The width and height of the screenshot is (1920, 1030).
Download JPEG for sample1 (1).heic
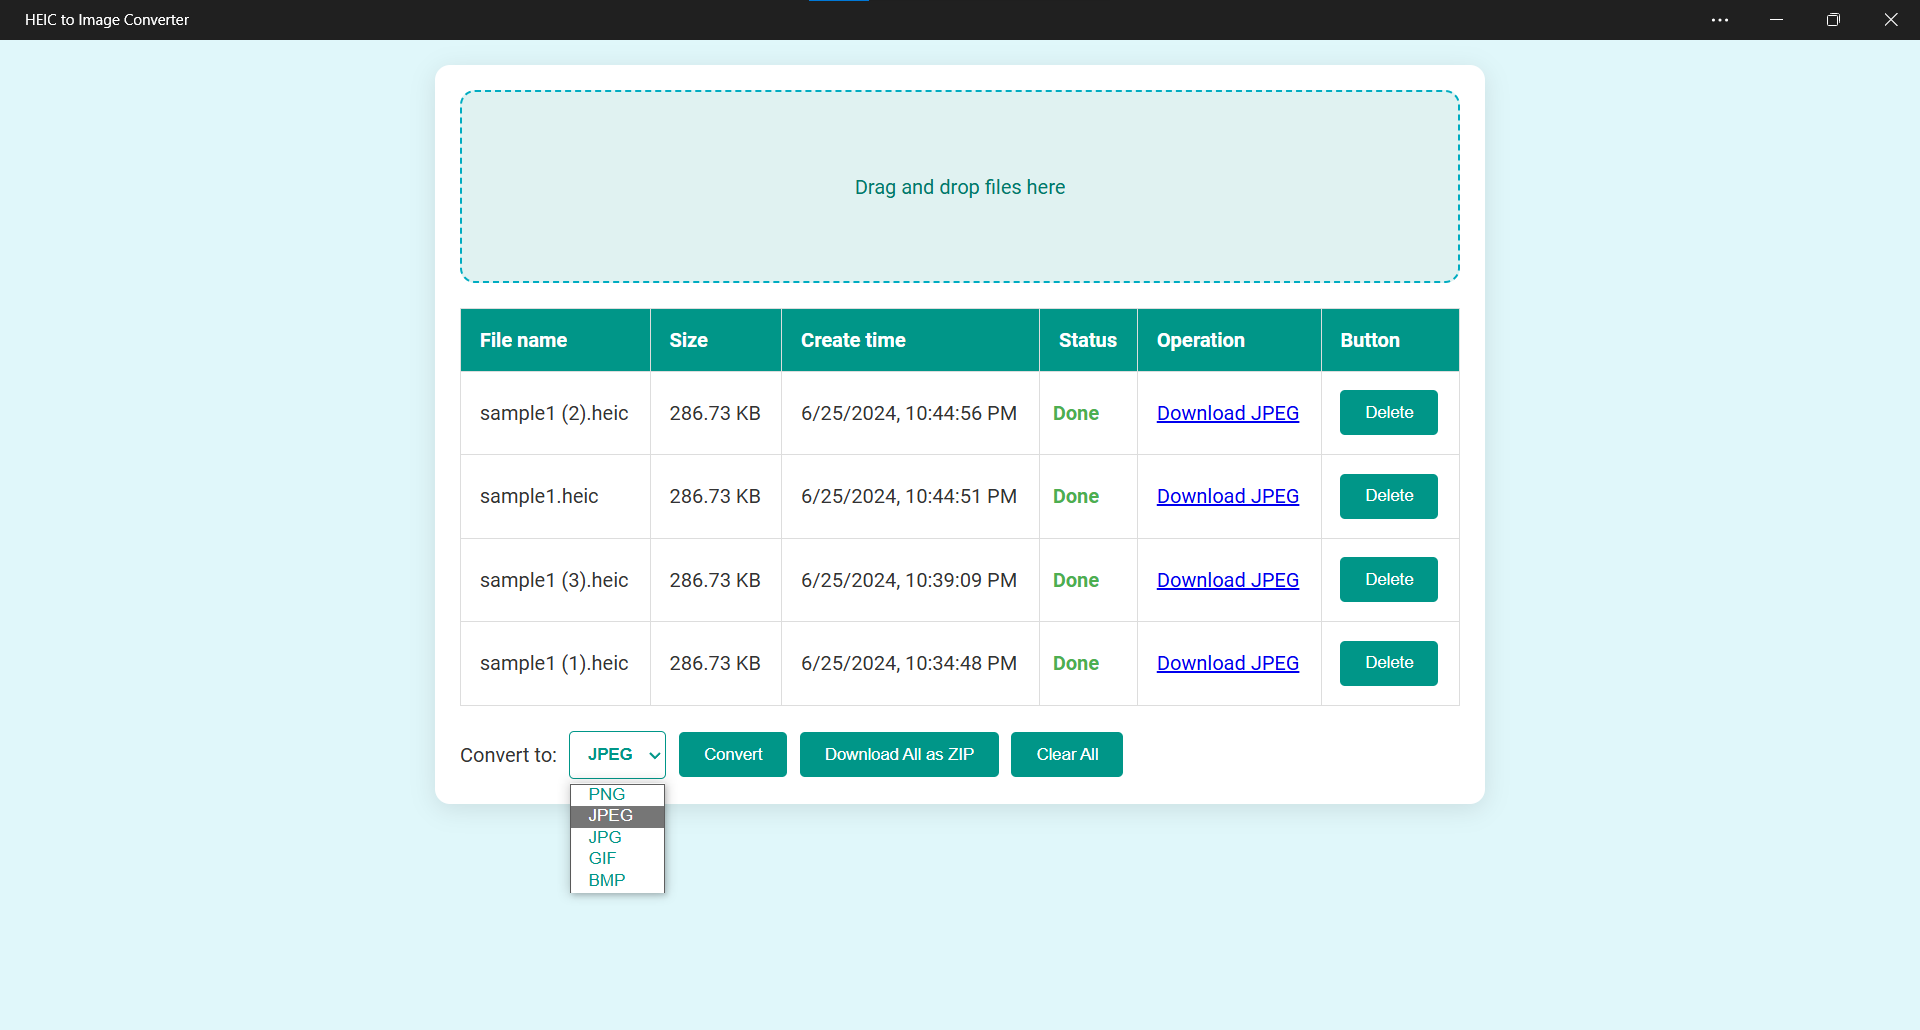(1228, 663)
